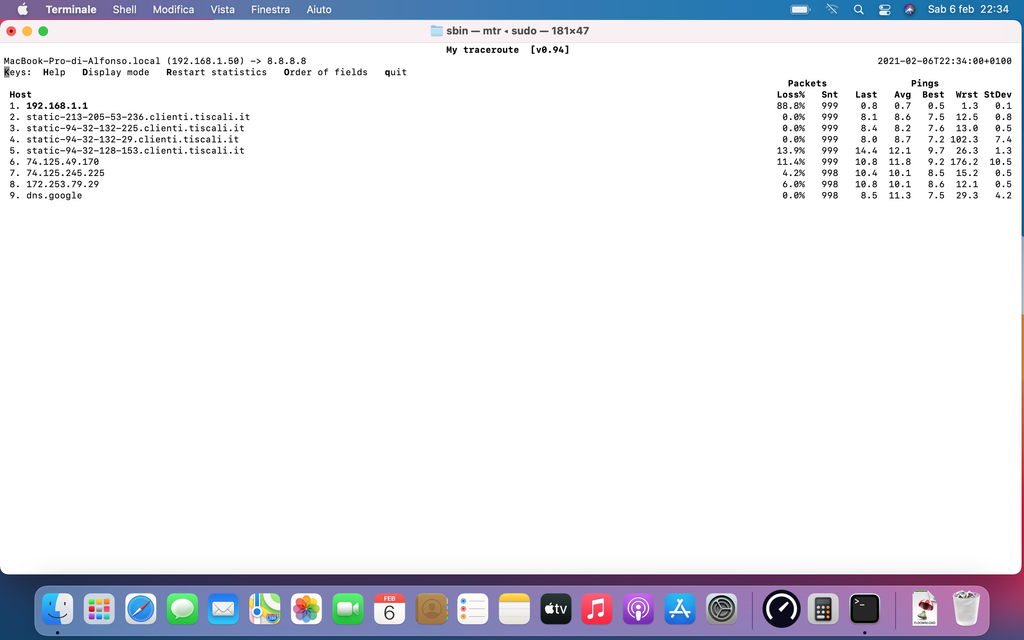Open the battery status menu
This screenshot has height=640, width=1024.
click(800, 9)
